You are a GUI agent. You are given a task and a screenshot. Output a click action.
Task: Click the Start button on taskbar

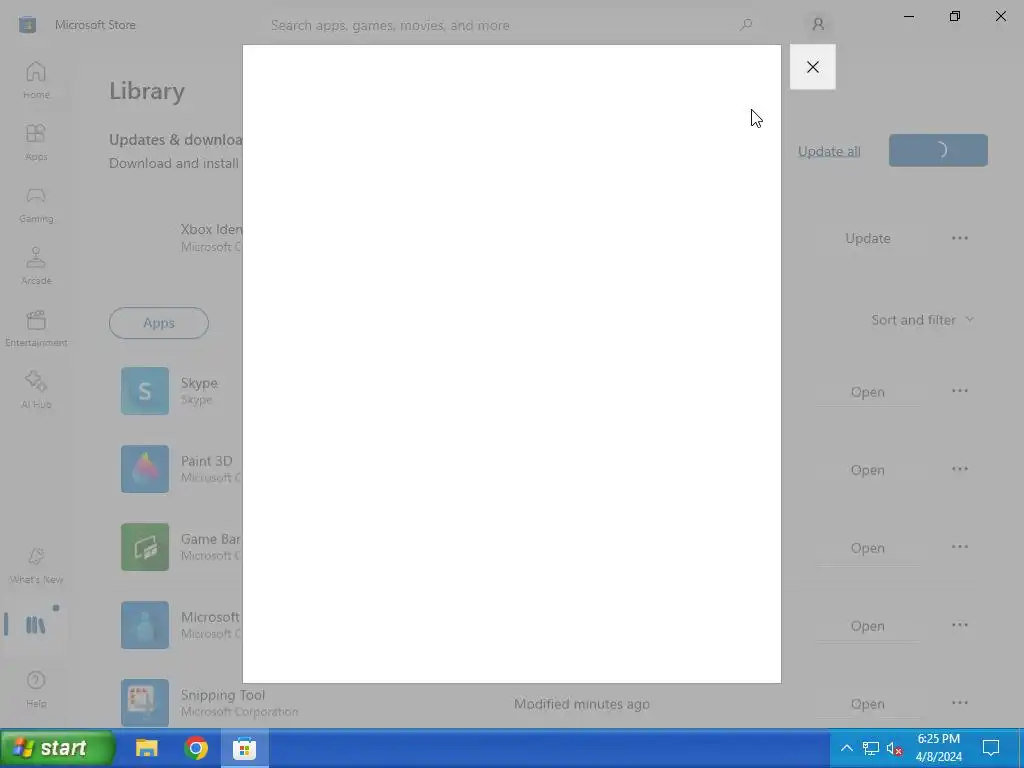(x=57, y=748)
